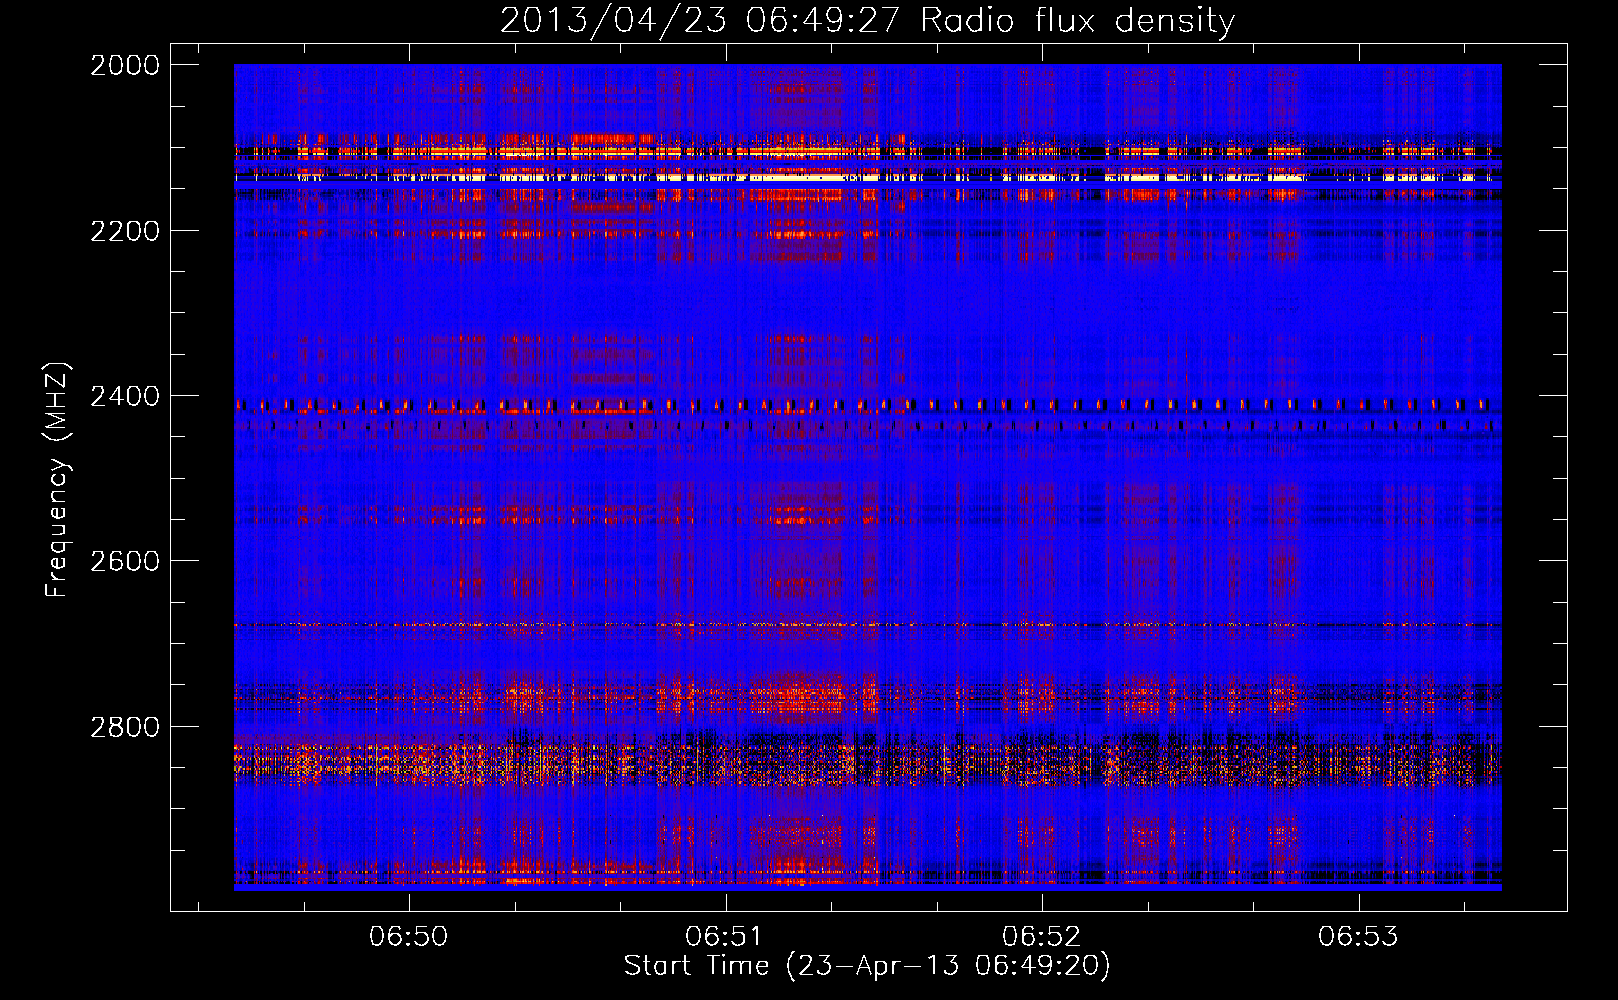
Task: Click the 06:50 time tick label
Action: click(408, 936)
